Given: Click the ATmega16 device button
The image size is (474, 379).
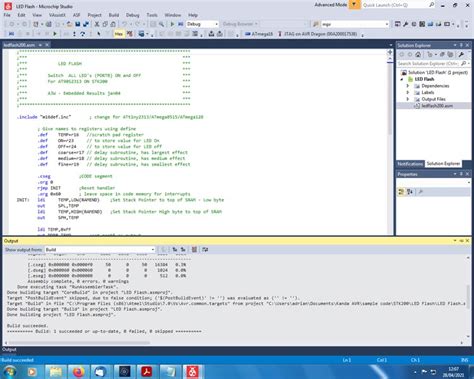Looking at the screenshot, I should point(259,34).
